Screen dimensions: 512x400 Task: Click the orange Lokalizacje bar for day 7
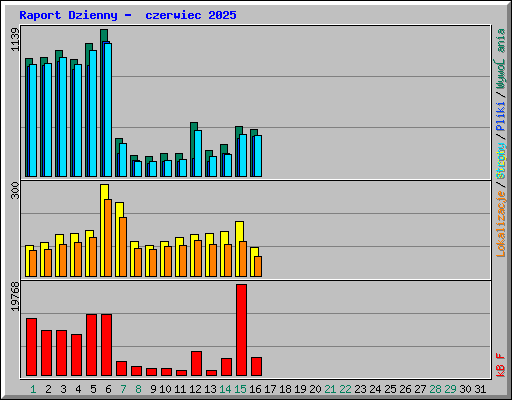[123, 247]
